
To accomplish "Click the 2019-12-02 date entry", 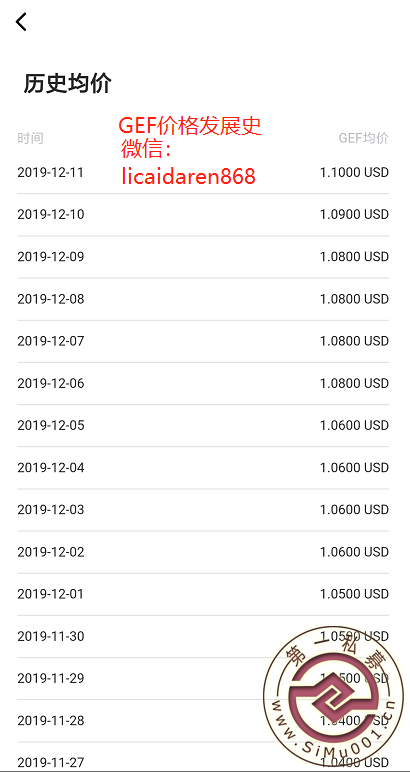I will click(203, 552).
